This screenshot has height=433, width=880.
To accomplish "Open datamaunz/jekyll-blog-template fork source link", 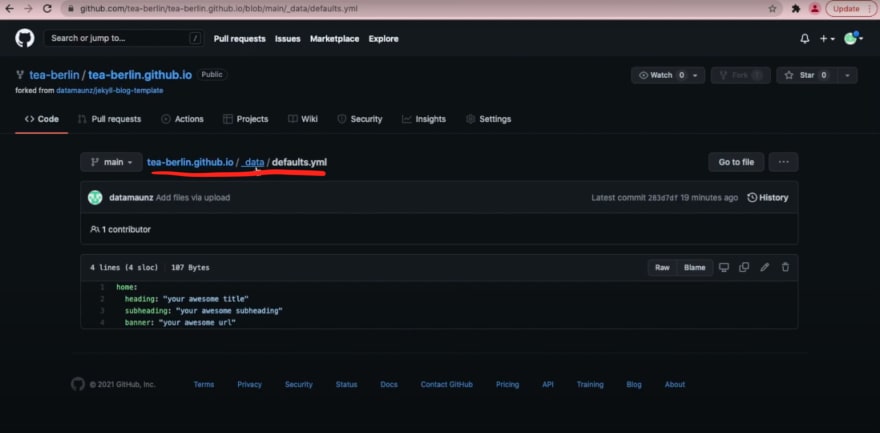I will [x=110, y=90].
